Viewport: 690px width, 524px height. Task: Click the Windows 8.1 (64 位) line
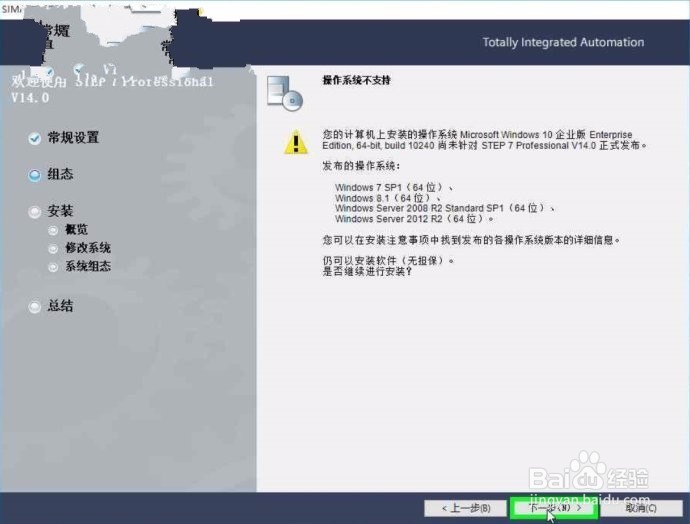388,198
